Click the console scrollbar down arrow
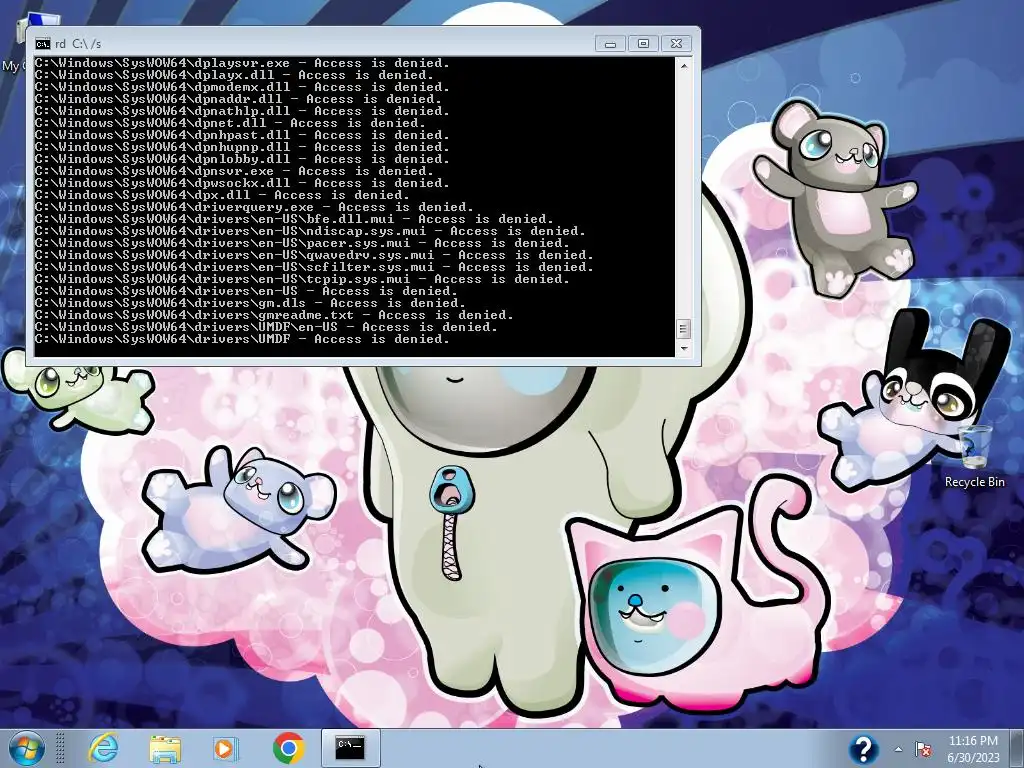This screenshot has height=768, width=1024. click(x=684, y=349)
